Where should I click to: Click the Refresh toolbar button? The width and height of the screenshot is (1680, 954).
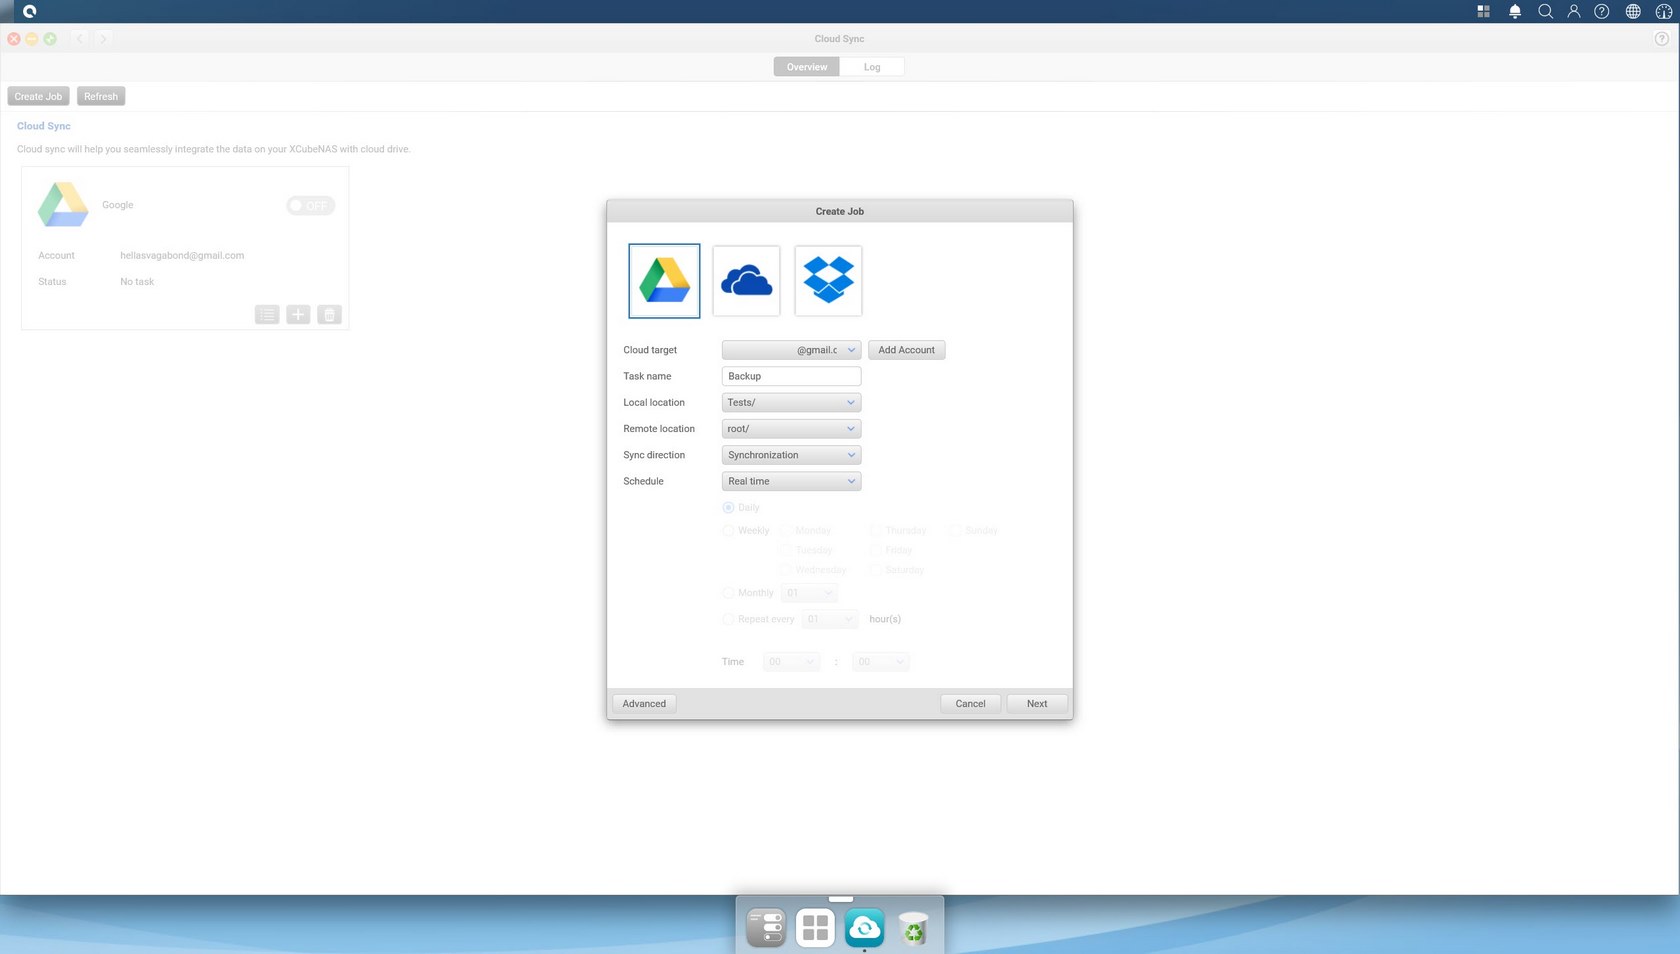(x=101, y=97)
